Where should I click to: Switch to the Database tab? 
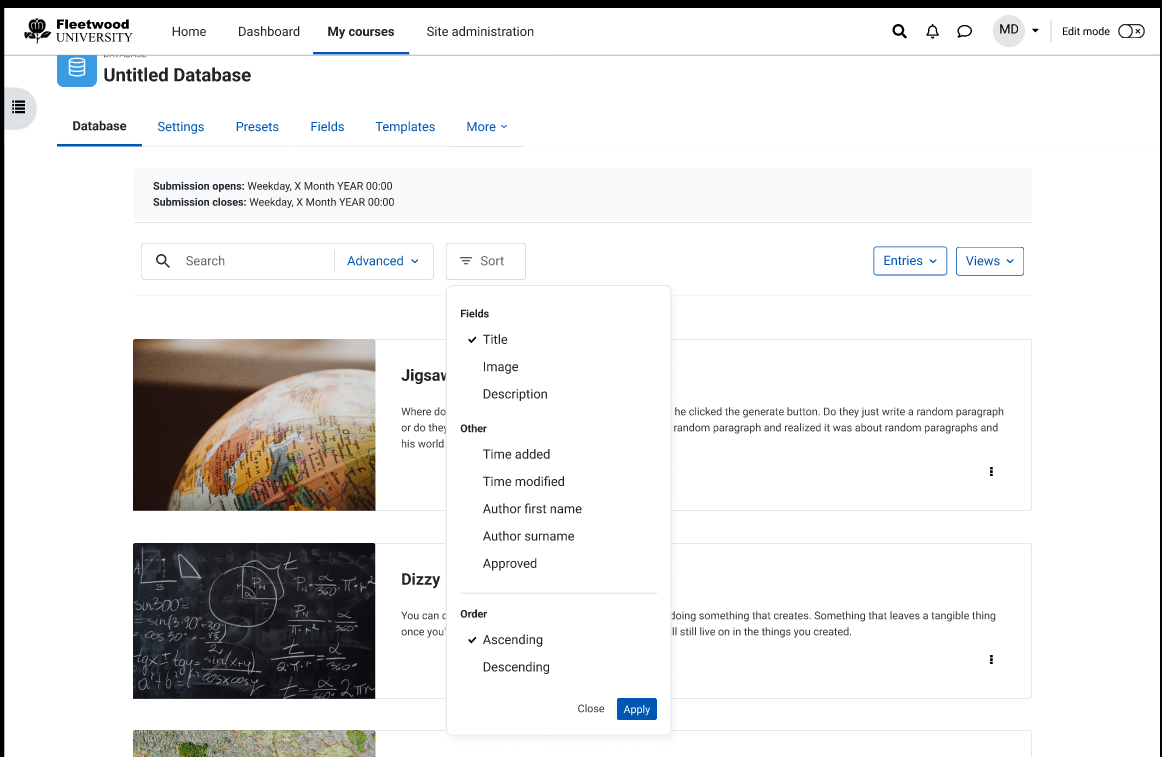99,126
